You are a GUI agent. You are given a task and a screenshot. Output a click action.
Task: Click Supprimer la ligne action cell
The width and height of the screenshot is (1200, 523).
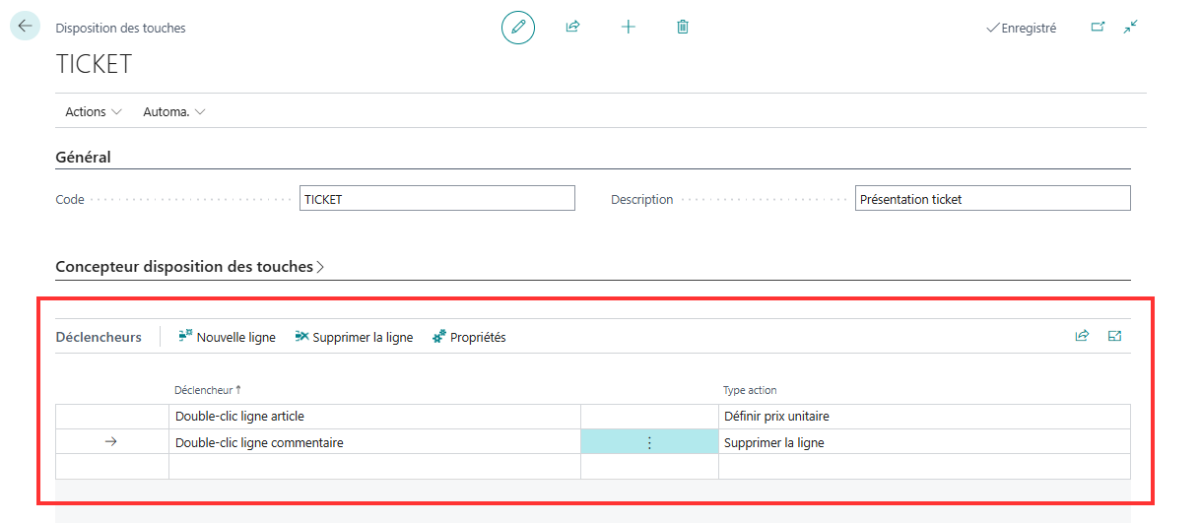coord(924,442)
